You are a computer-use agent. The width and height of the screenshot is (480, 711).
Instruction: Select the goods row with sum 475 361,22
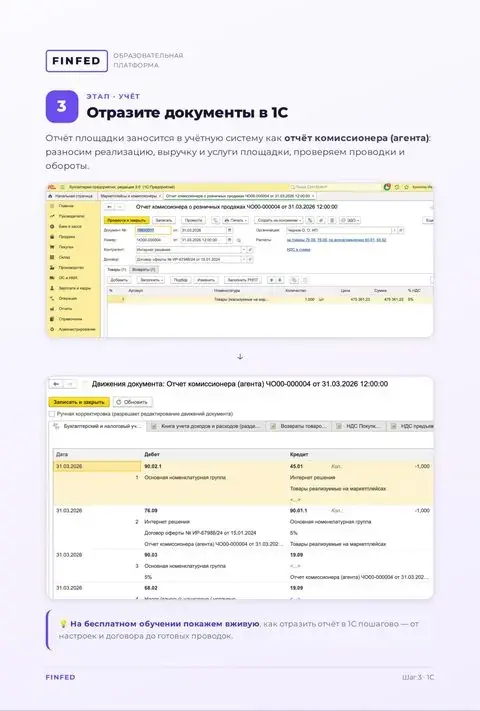pos(270,299)
